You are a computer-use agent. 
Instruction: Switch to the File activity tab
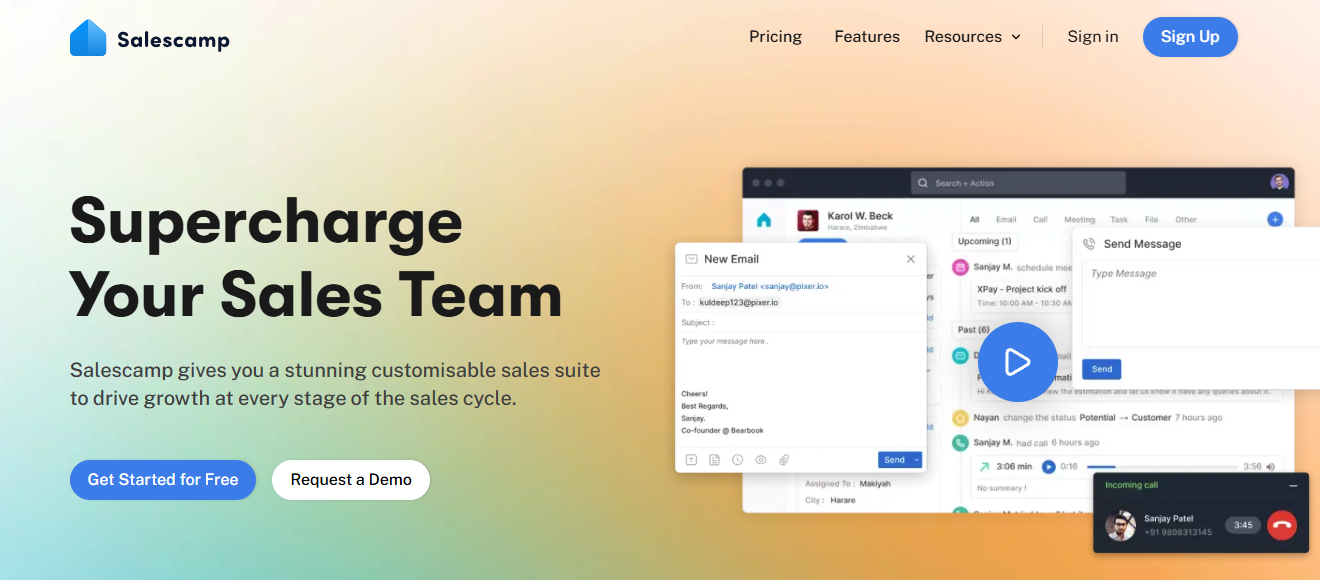tap(1151, 220)
